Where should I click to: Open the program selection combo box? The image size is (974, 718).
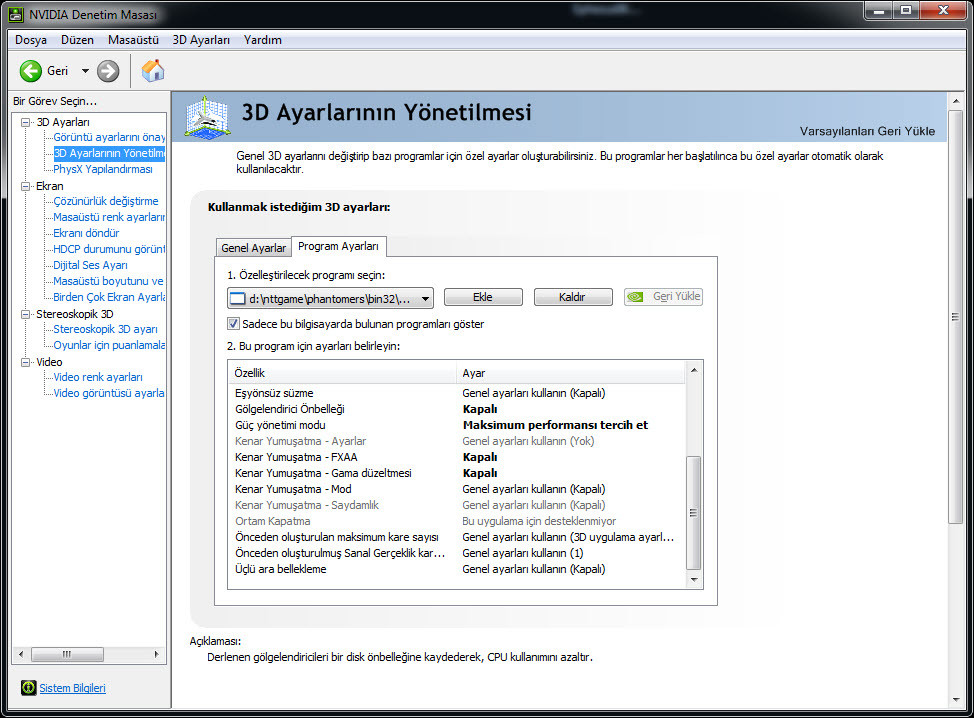330,299
